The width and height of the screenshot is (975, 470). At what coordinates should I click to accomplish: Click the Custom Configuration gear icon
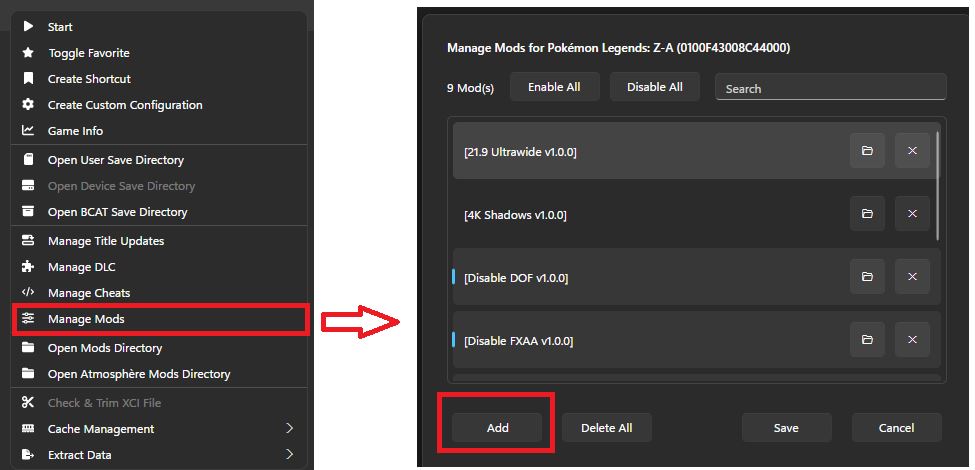(x=28, y=104)
